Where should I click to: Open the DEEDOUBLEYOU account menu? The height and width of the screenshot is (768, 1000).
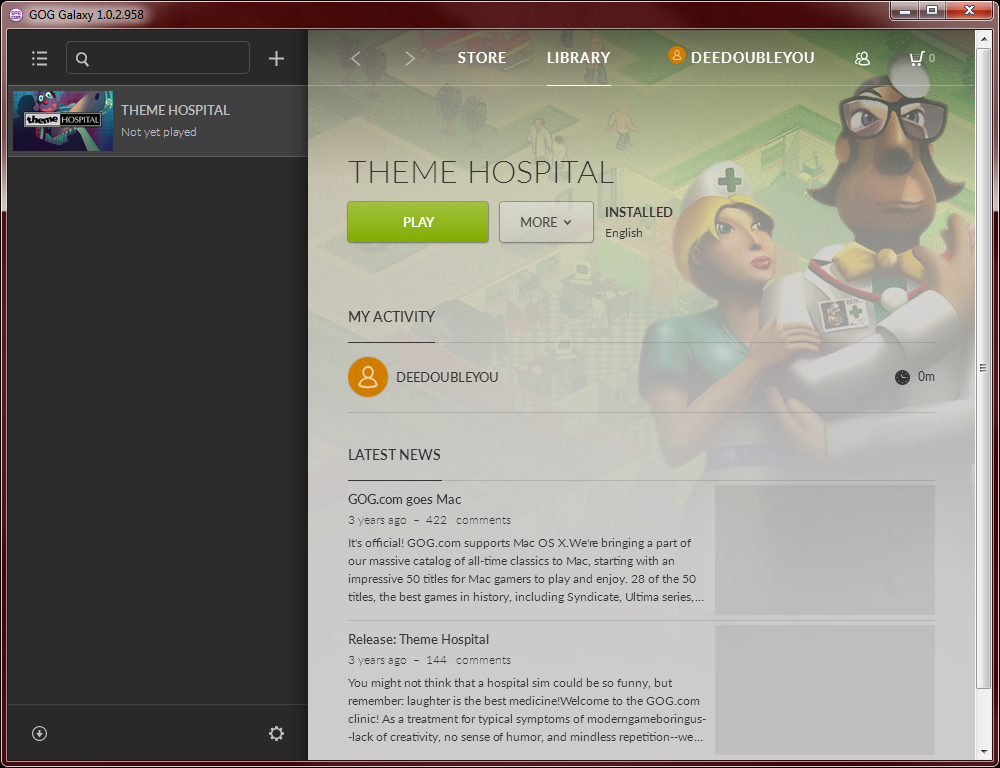[x=741, y=57]
